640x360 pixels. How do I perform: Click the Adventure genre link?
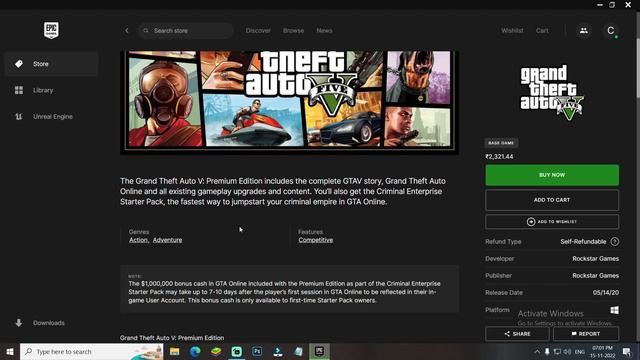click(167, 240)
